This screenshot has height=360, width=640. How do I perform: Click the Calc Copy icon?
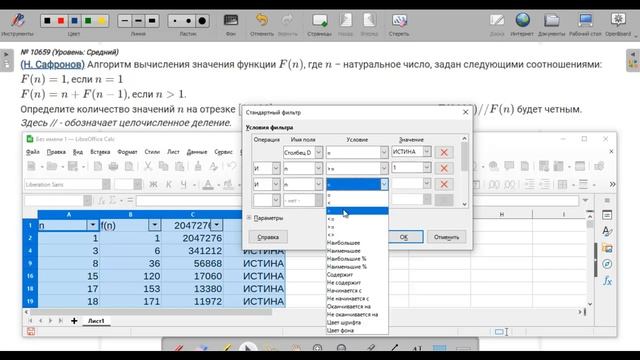[x=163, y=166]
